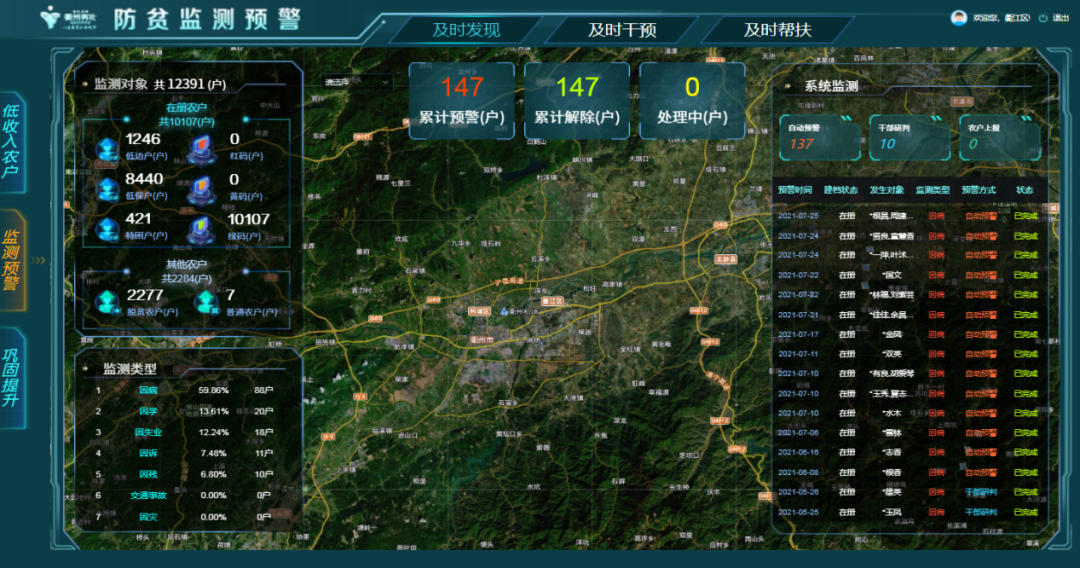Viewport: 1080px width, 568px height.
Task: Click the 预警时间 column header
Action: click(795, 190)
